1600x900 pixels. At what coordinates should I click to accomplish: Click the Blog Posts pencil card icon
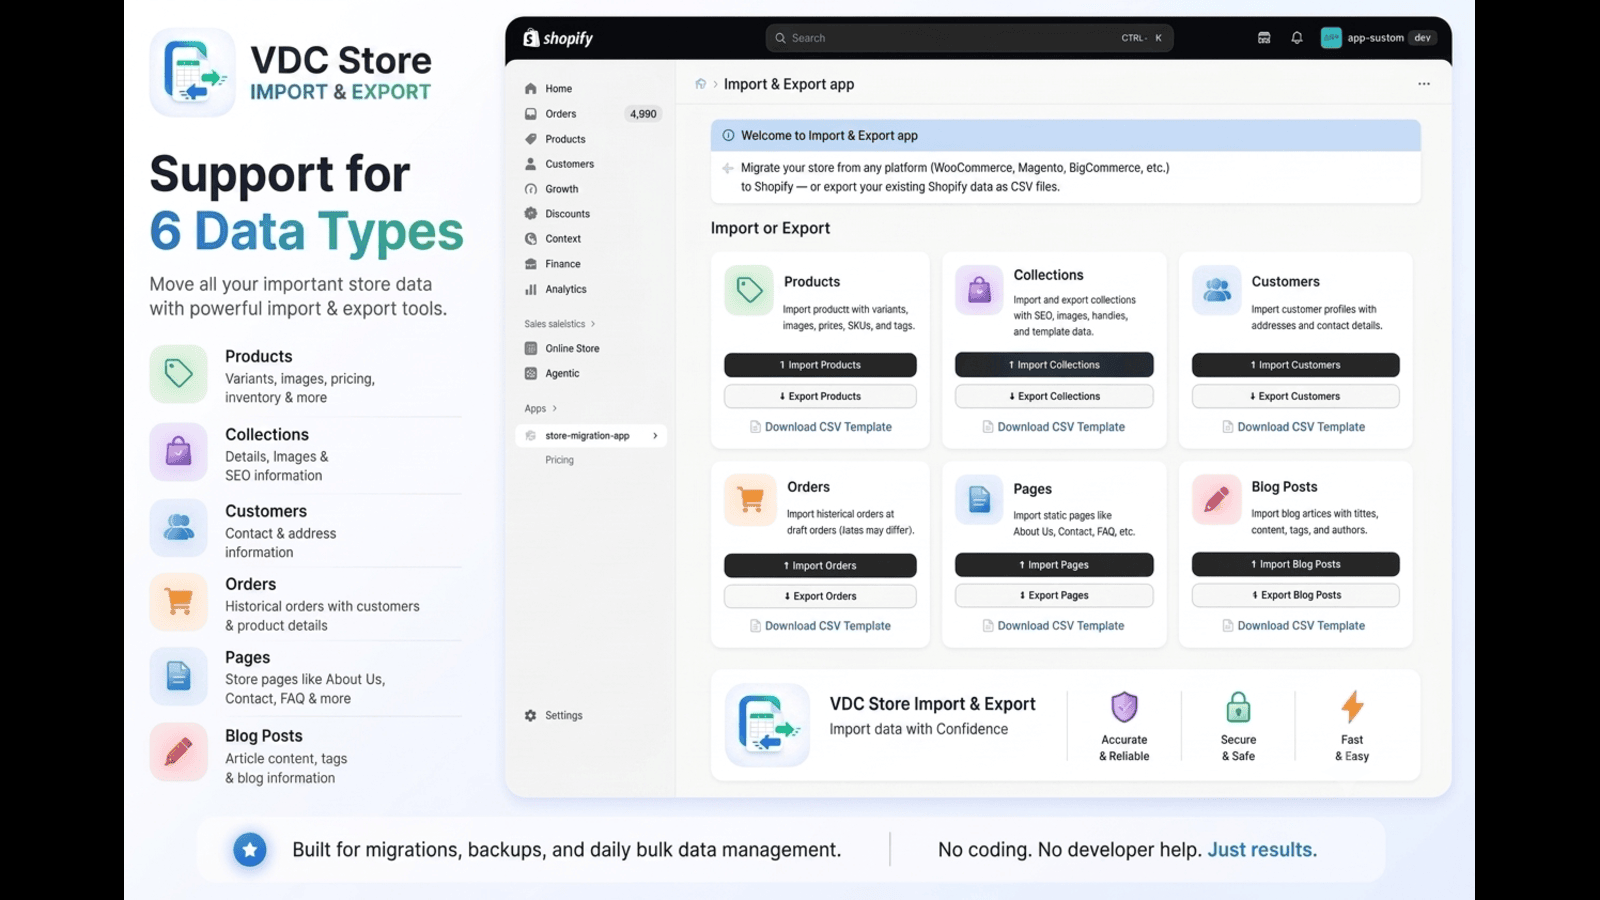click(x=1217, y=499)
